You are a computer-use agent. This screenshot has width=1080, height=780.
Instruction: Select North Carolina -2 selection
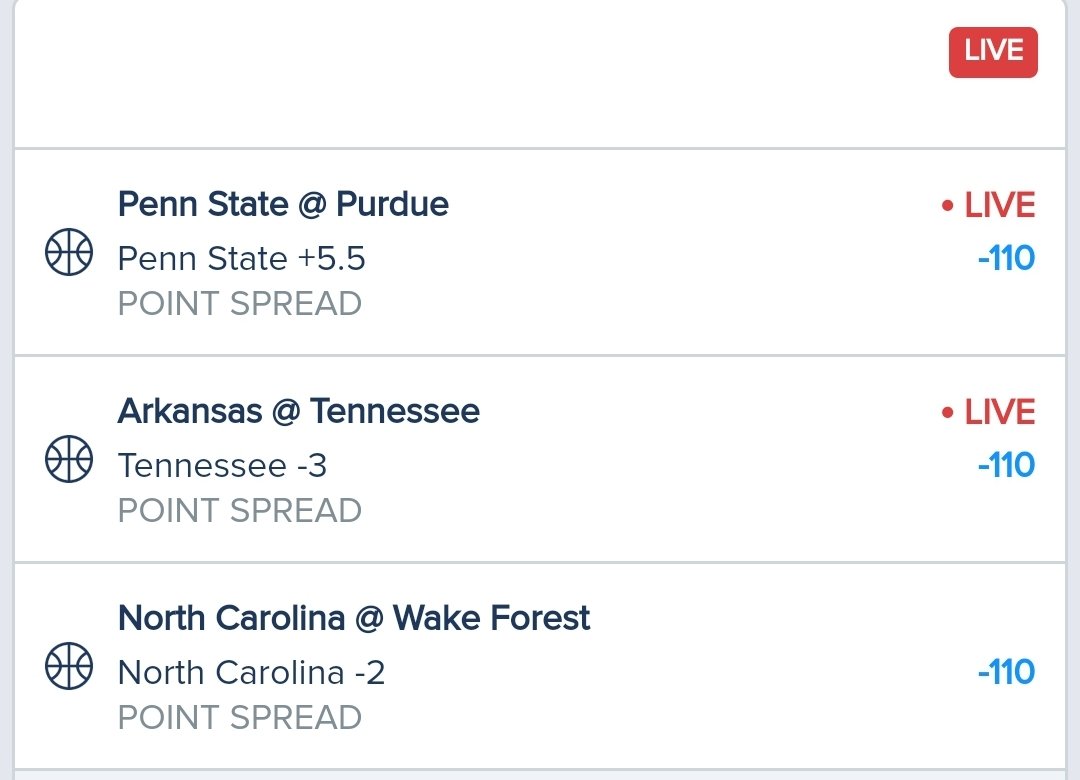coord(251,673)
